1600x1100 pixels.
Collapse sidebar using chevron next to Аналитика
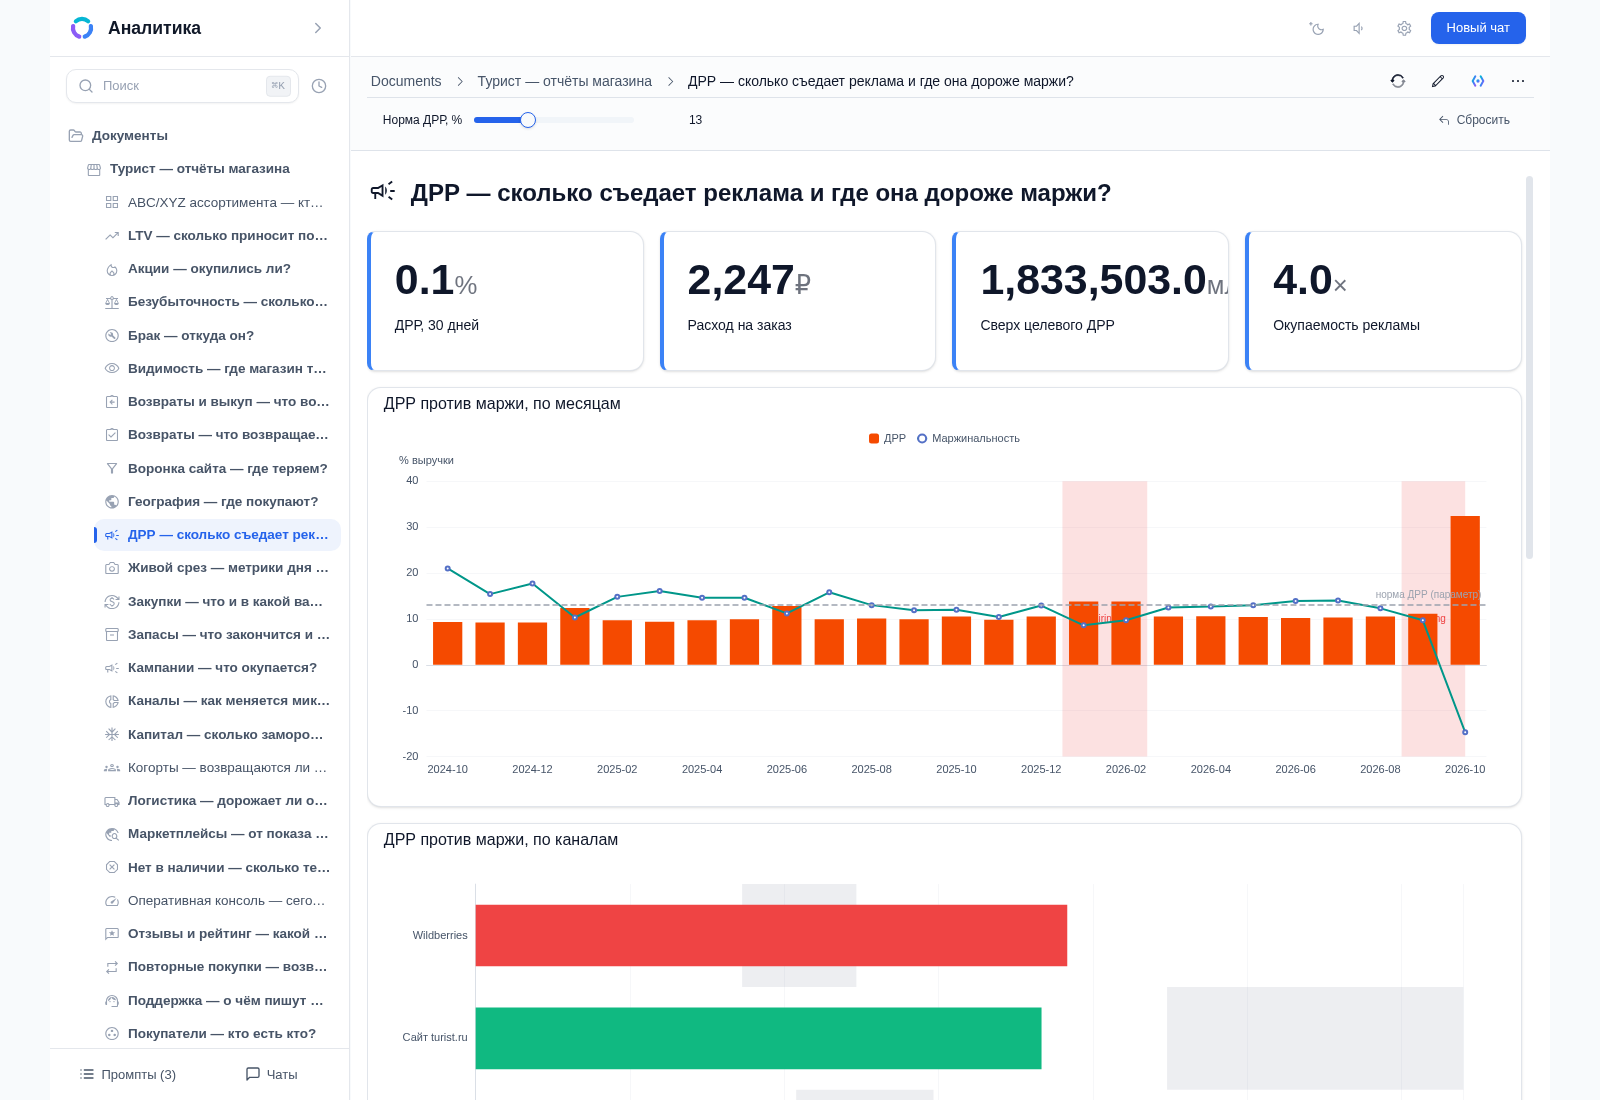click(x=318, y=28)
